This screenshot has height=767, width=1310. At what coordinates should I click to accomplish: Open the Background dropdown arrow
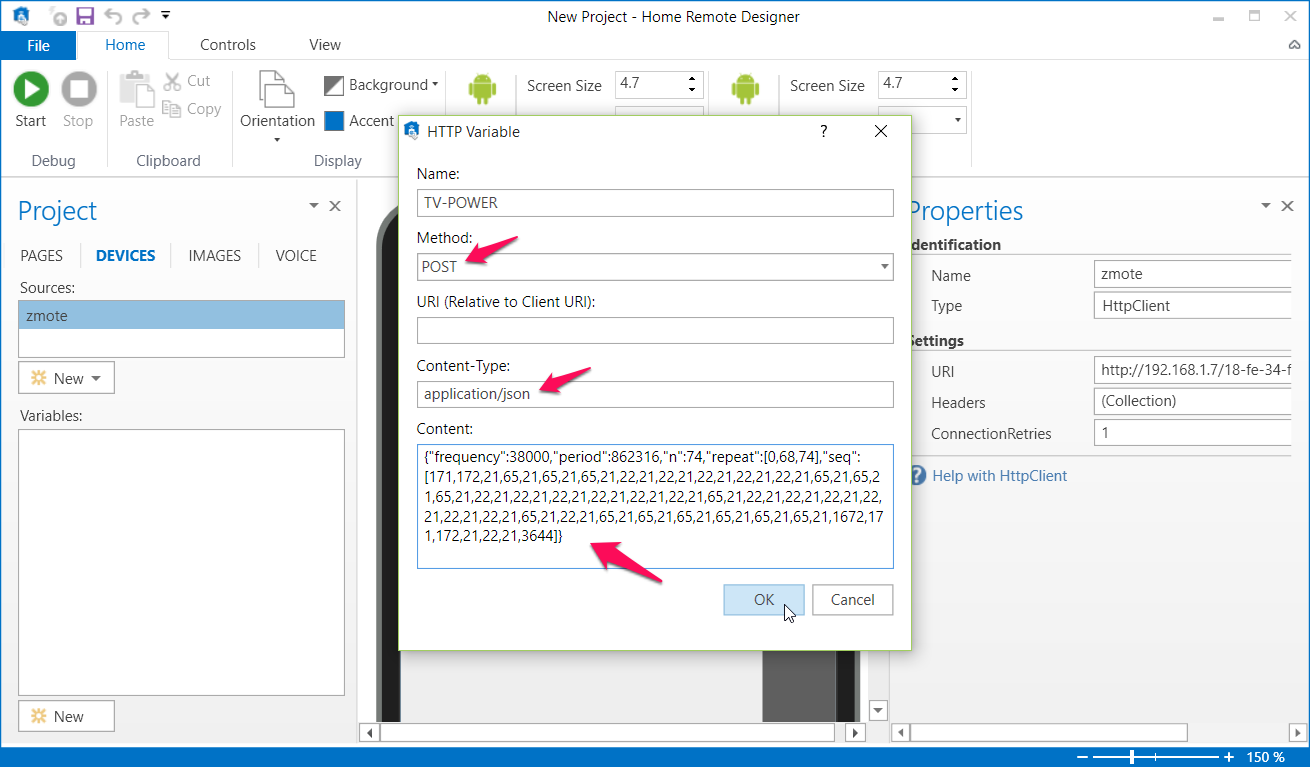[x=435, y=85]
